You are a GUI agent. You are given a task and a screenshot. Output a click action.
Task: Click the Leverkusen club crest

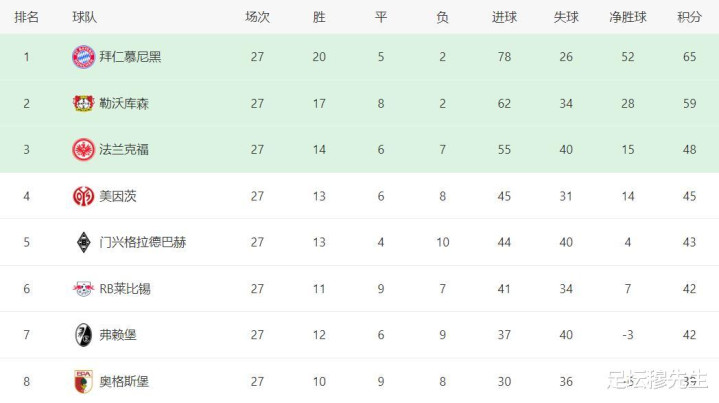point(83,103)
